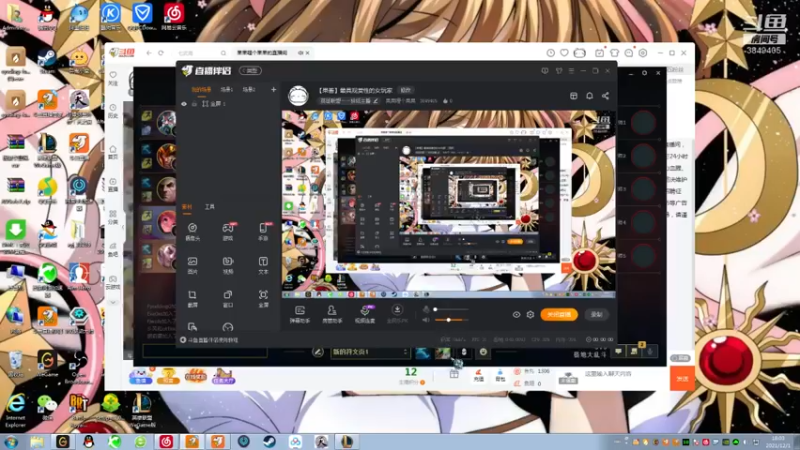Click the orange stop streaming button
The image size is (800, 450).
pos(559,315)
